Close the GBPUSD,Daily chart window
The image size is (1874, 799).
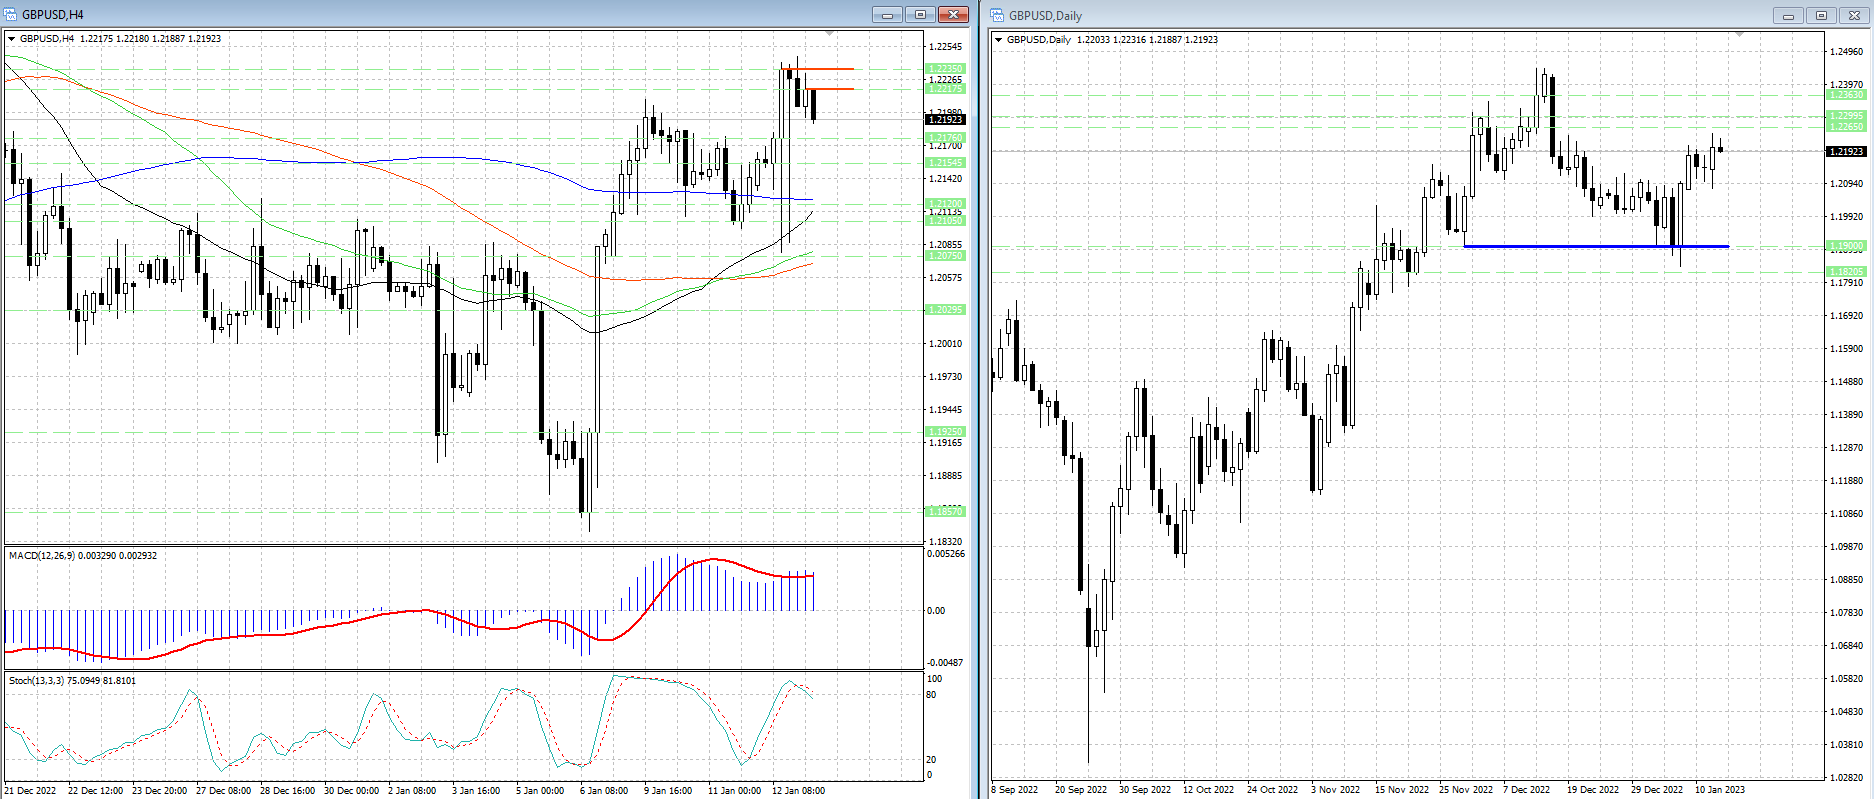[1854, 15]
